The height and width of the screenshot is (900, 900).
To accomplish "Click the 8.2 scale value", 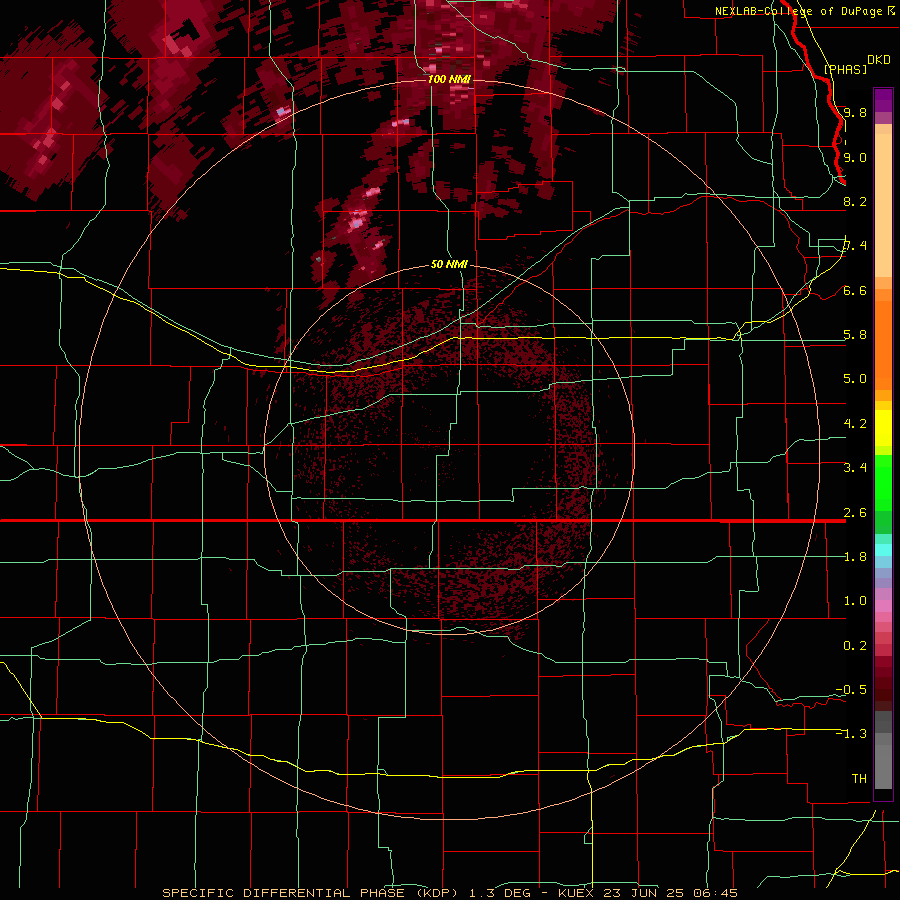I will (x=855, y=201).
